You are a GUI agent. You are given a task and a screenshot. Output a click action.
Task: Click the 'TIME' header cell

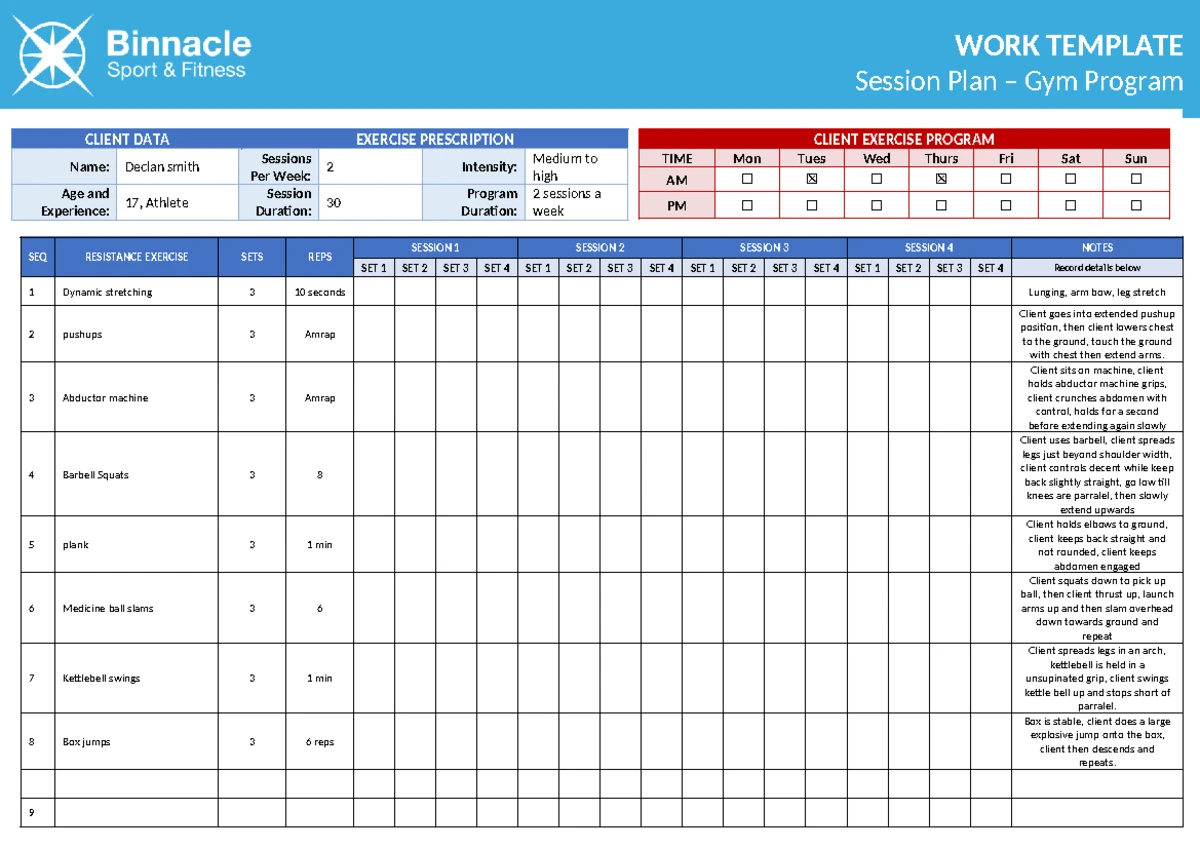pyautogui.click(x=677, y=158)
